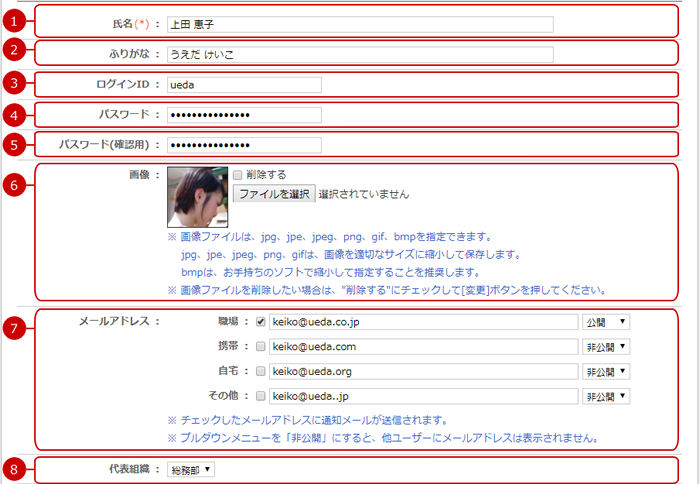The width and height of the screenshot is (700, 484).
Task: Open the 公開 visibility dropdown for 職場 email
Action: click(605, 322)
